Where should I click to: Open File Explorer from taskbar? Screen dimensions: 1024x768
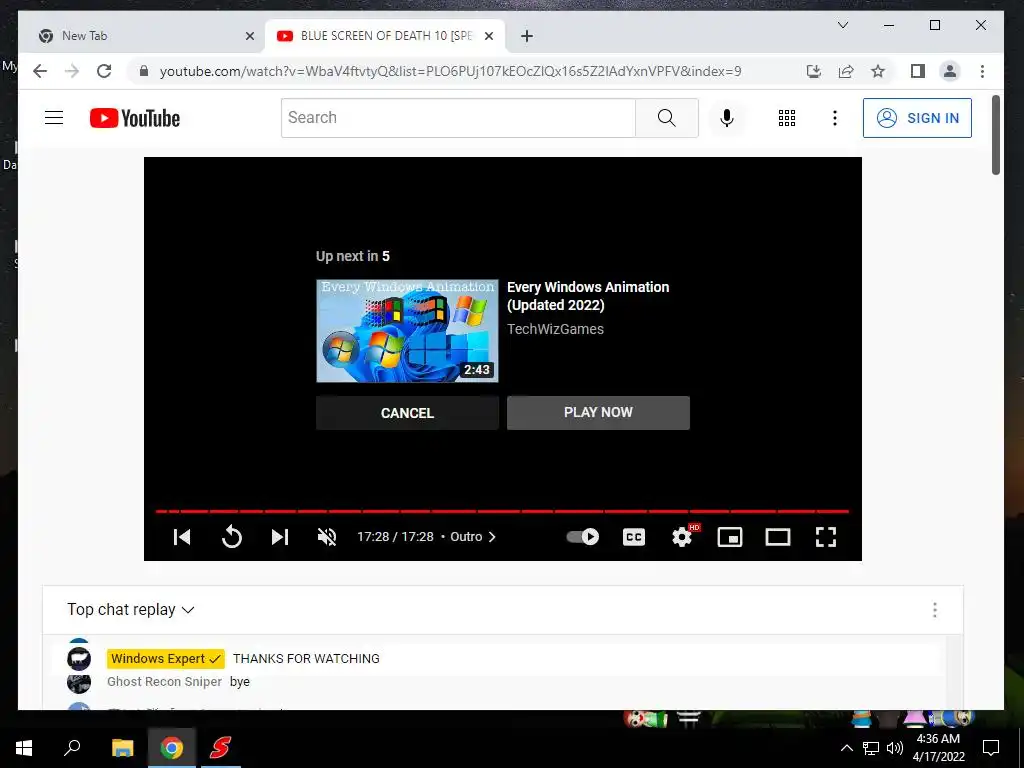(122, 748)
